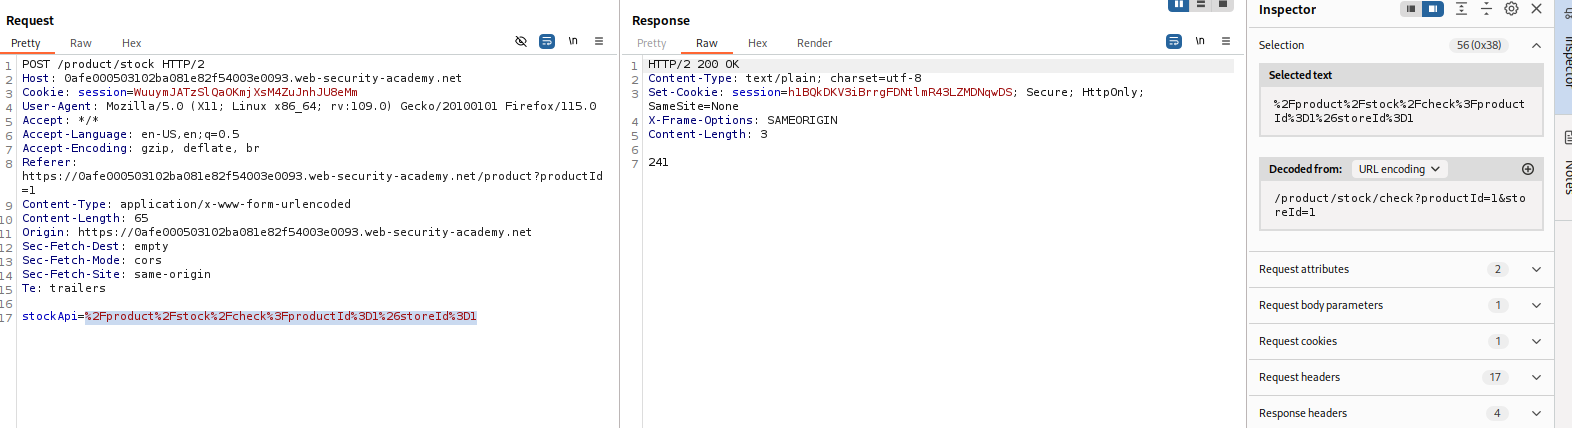Image resolution: width=1572 pixels, height=428 pixels.
Task: Toggle line wrap in Request panel
Action: tap(547, 42)
